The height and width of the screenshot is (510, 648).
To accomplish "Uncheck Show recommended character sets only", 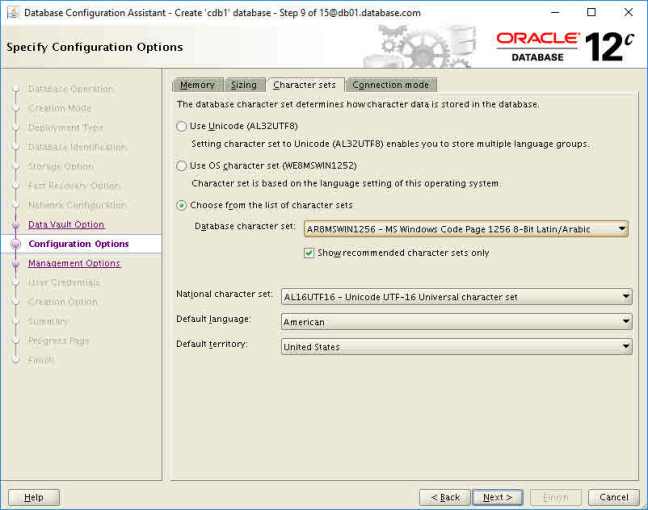I will 309,253.
